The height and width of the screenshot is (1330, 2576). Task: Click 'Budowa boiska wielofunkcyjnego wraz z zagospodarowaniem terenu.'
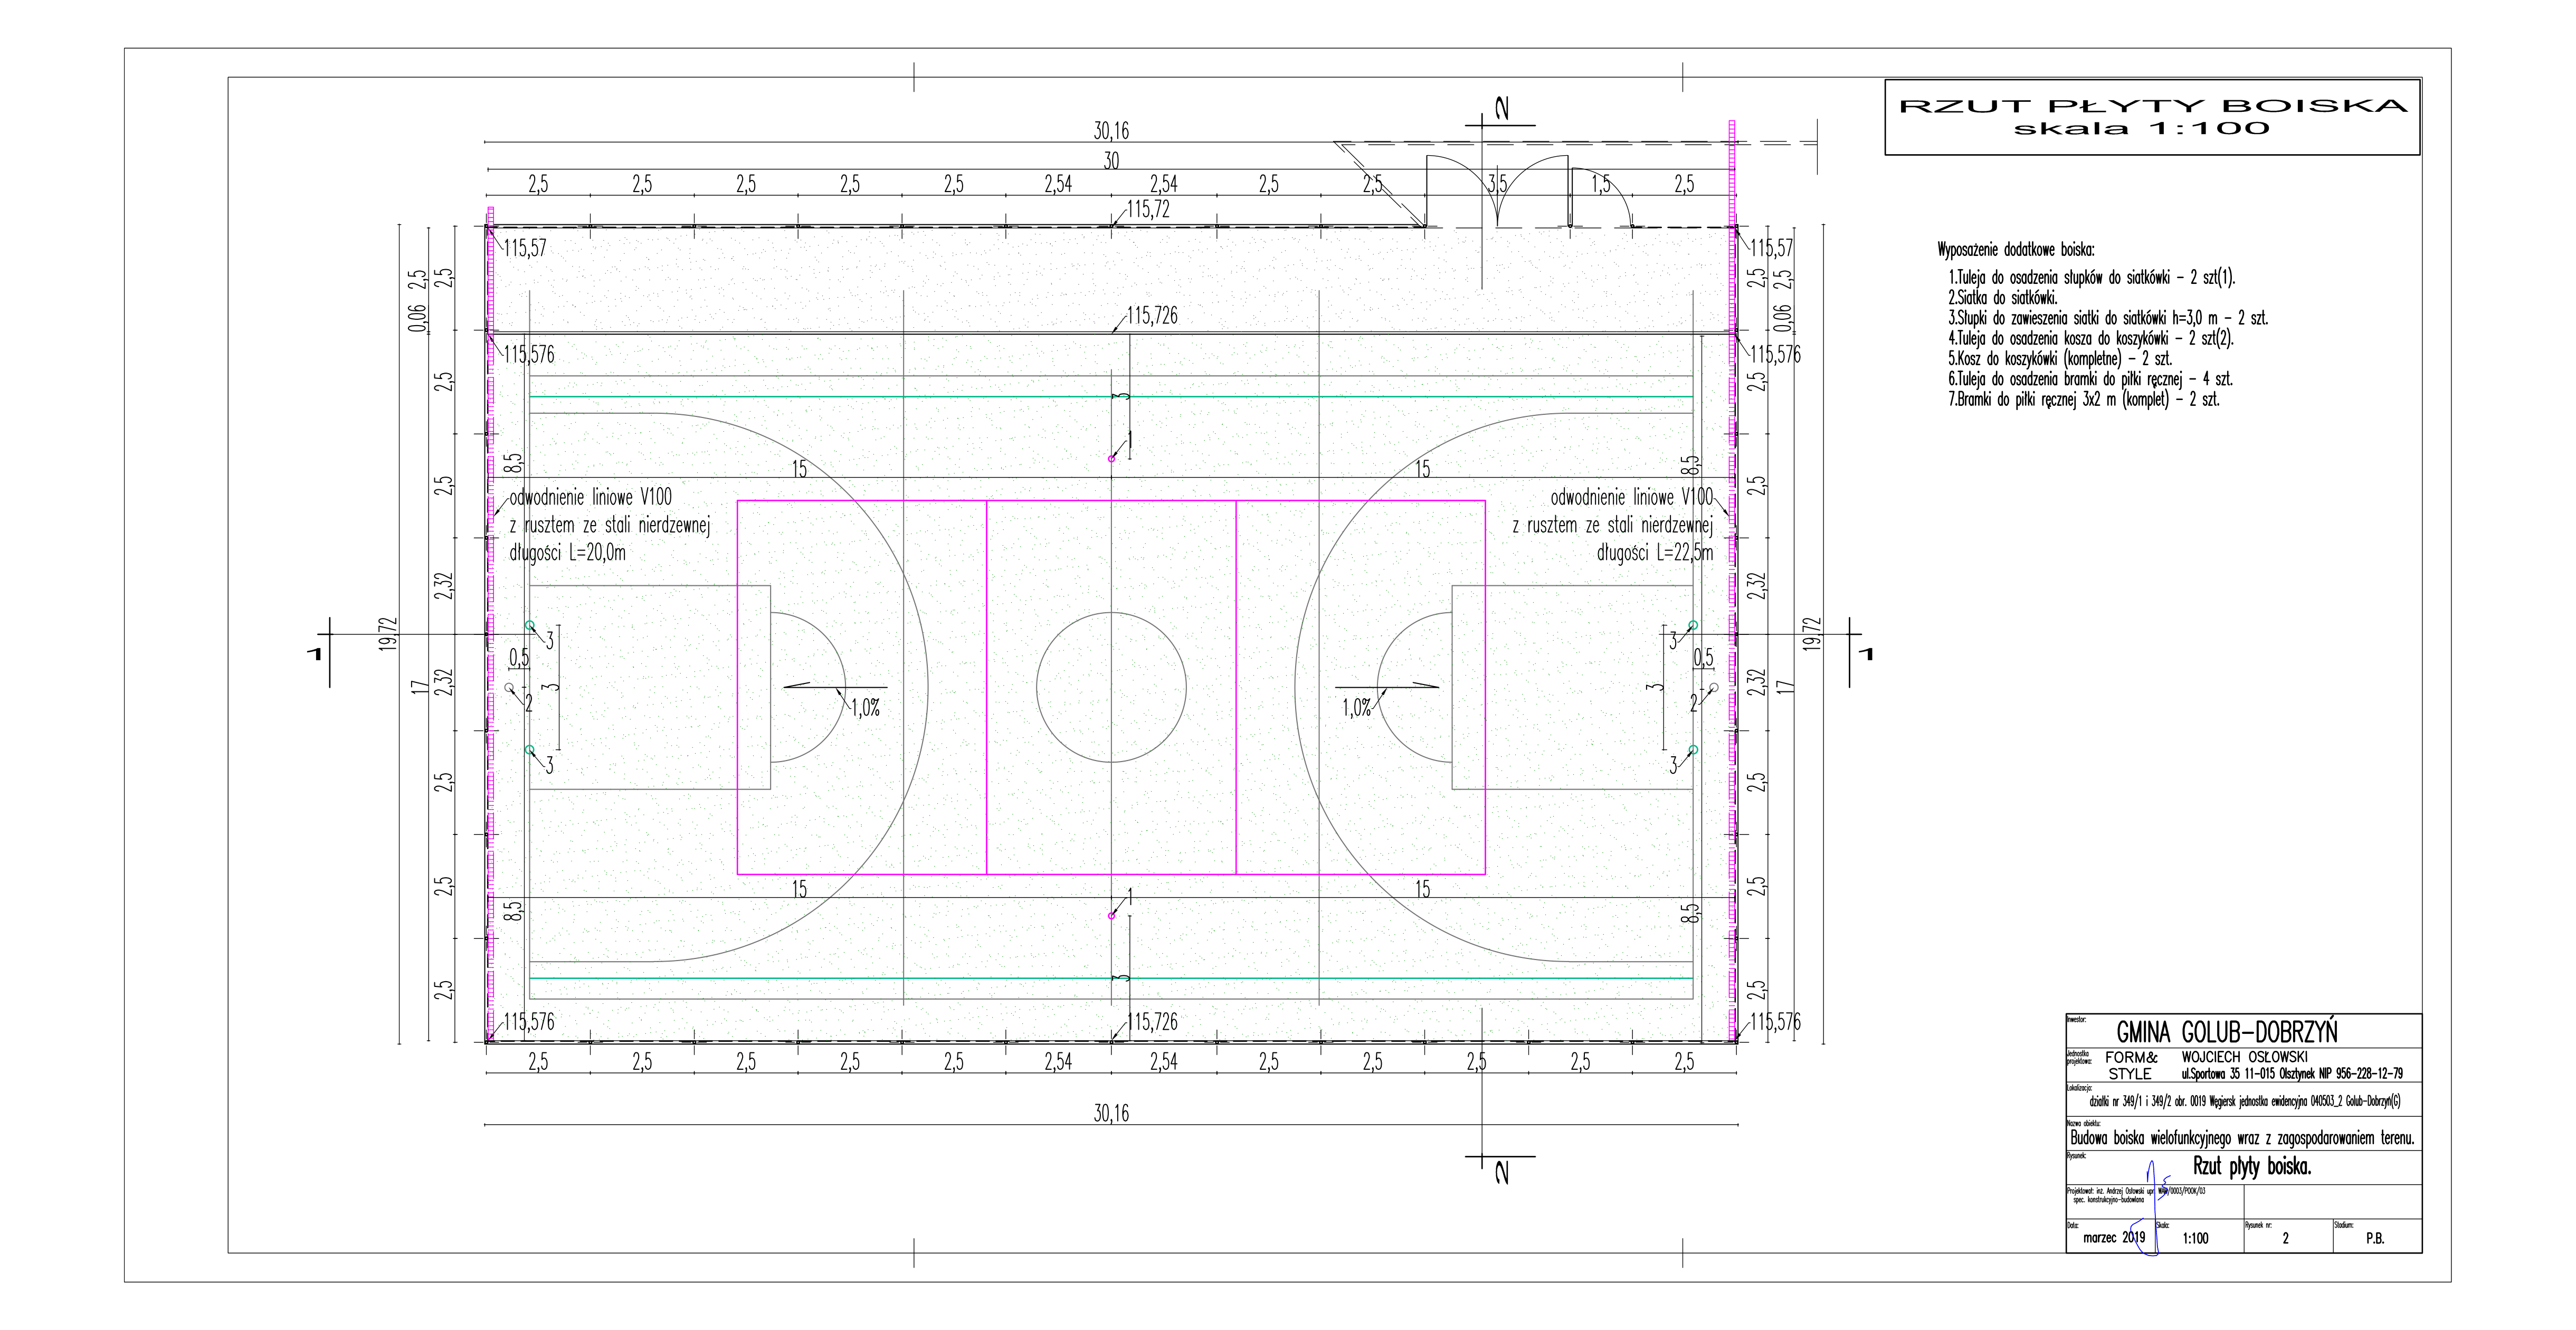click(2242, 1138)
